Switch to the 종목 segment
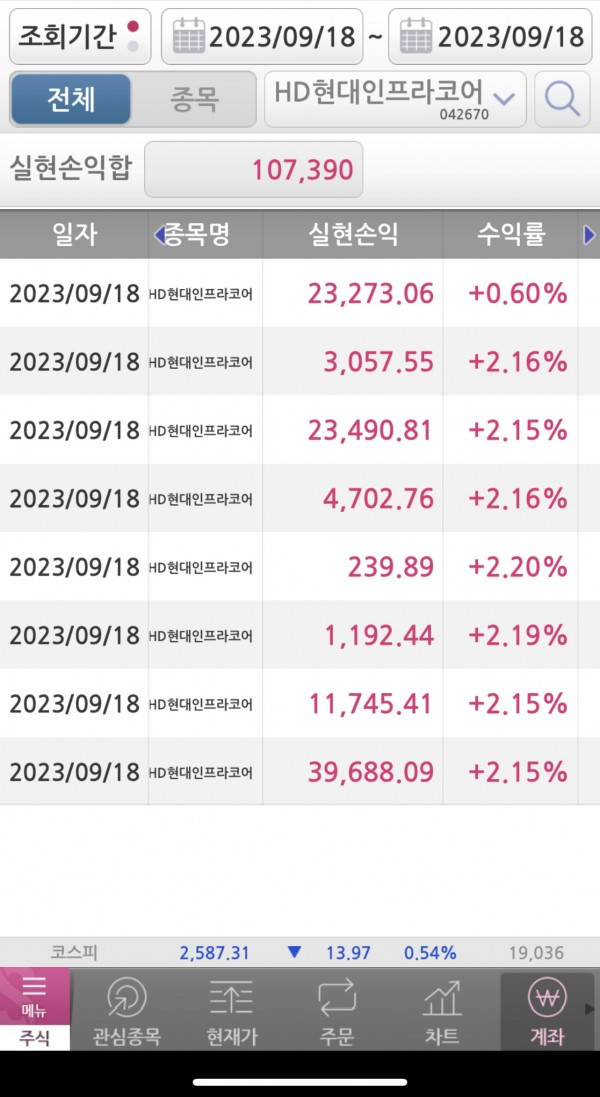Image resolution: width=600 pixels, height=1097 pixels. 193,99
